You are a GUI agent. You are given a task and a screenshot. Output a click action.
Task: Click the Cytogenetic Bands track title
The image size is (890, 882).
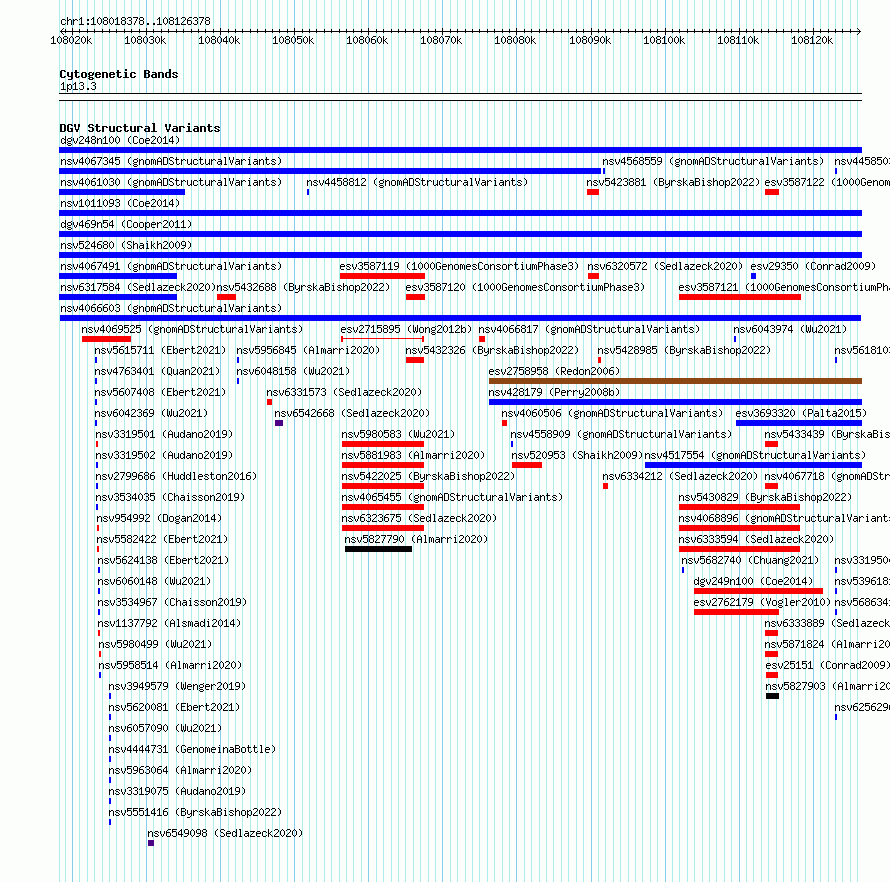[119, 74]
